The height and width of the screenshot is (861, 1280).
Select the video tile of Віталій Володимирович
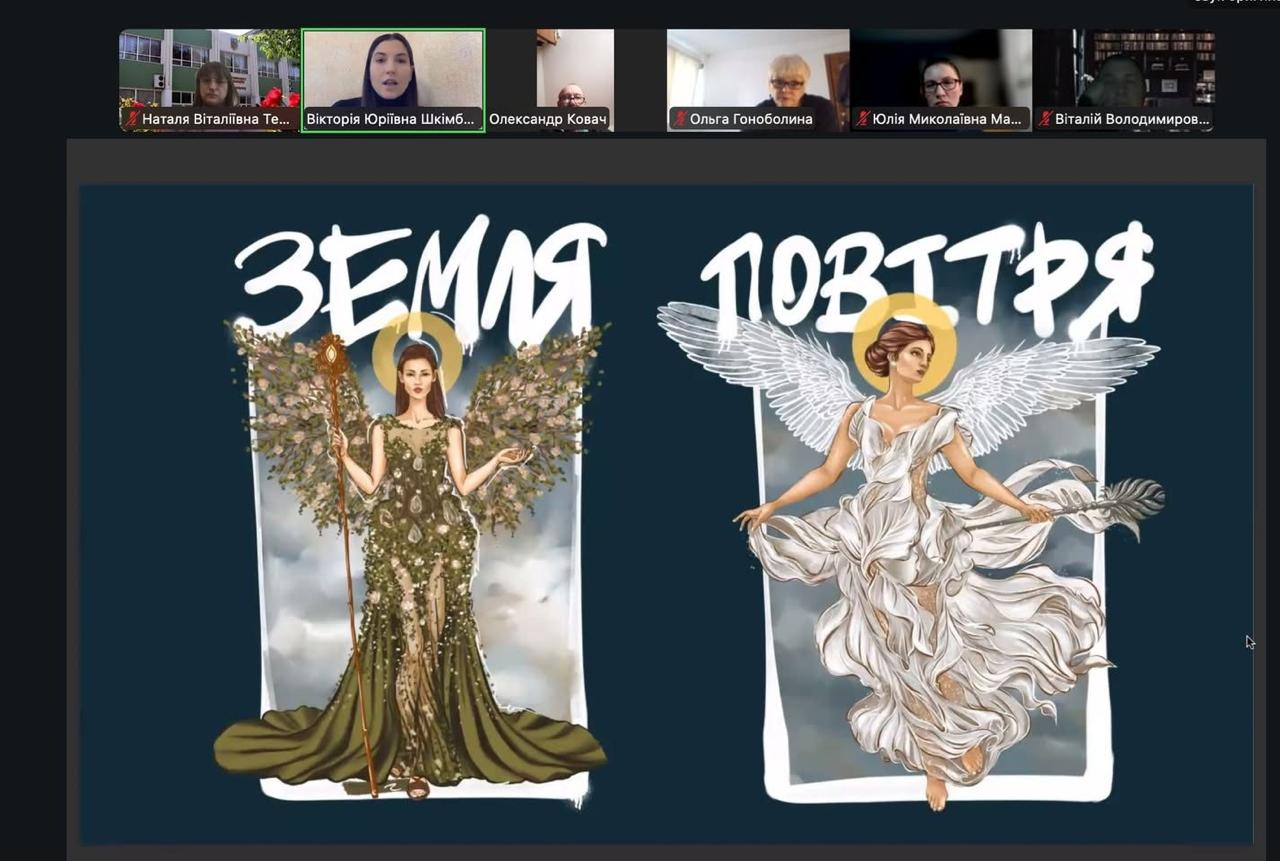(x=1123, y=70)
